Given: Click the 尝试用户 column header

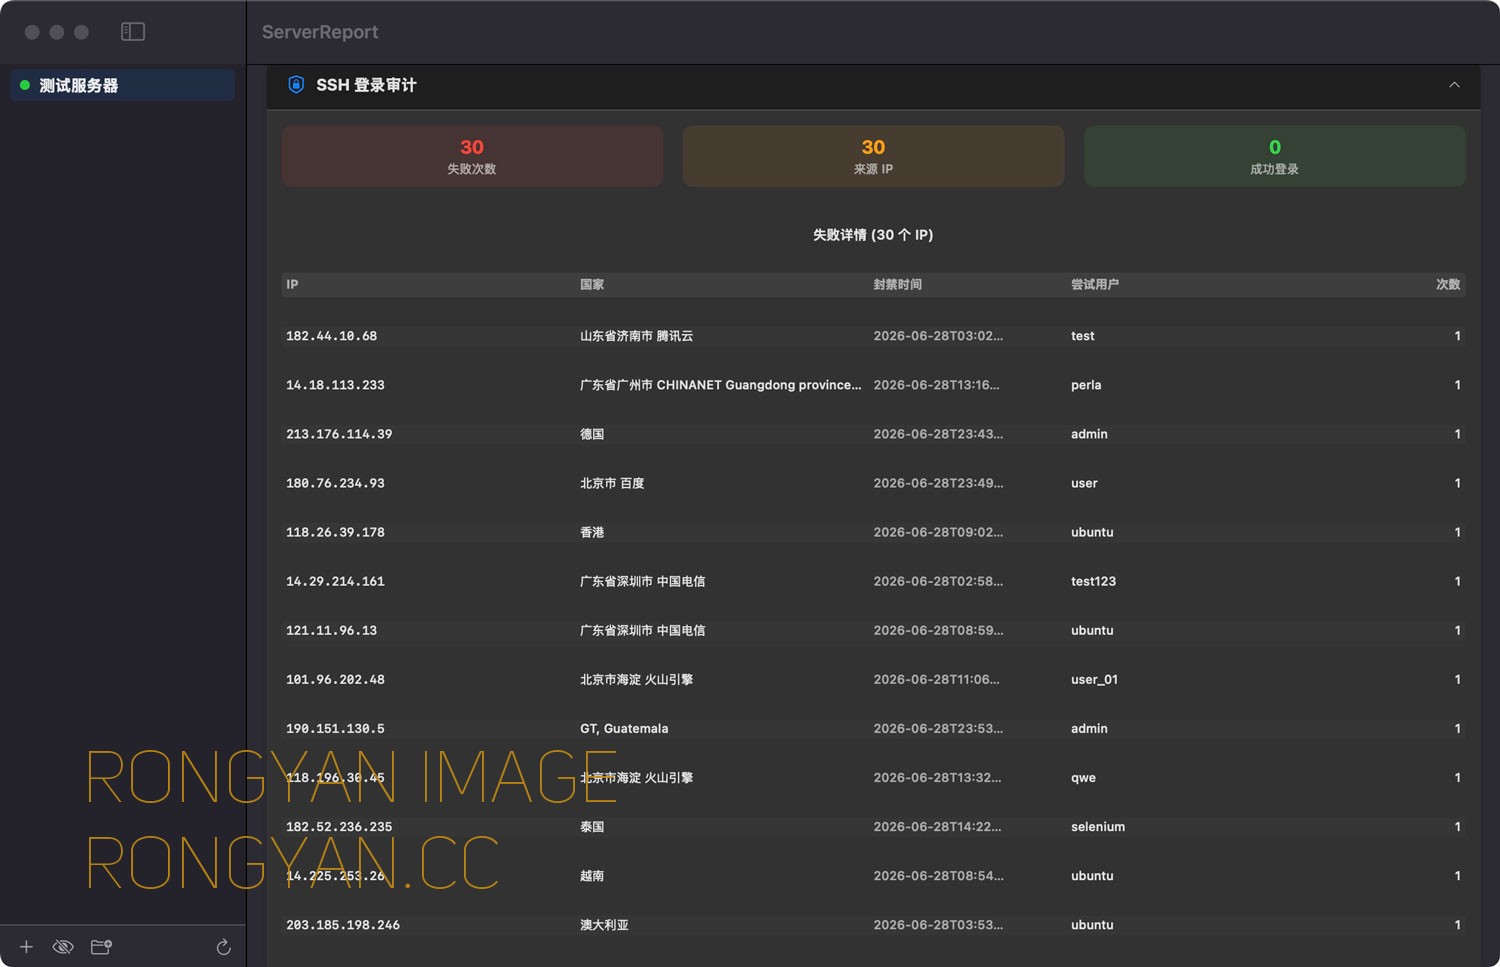Looking at the screenshot, I should (1095, 285).
